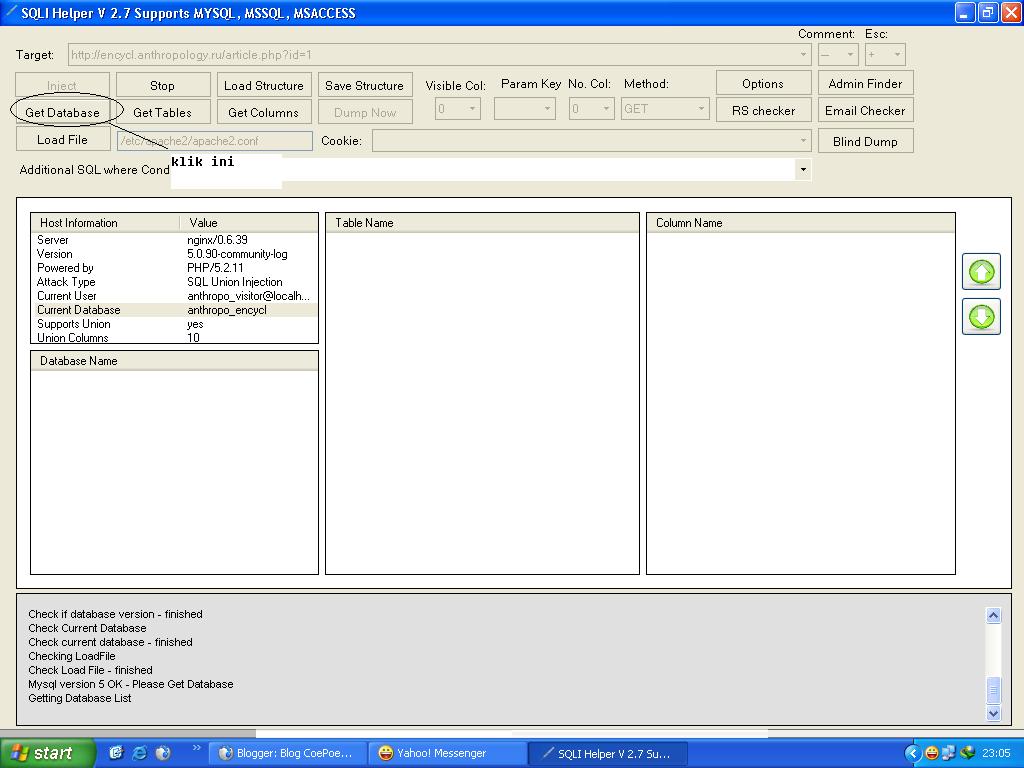Switch to SQLI Helper taskbar button
Image resolution: width=1024 pixels, height=768 pixels.
point(607,753)
